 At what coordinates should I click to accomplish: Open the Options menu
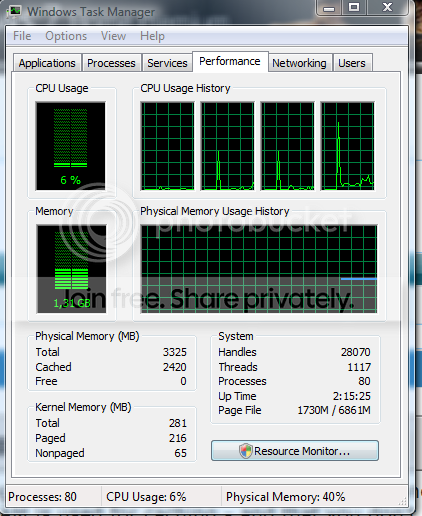click(x=66, y=36)
